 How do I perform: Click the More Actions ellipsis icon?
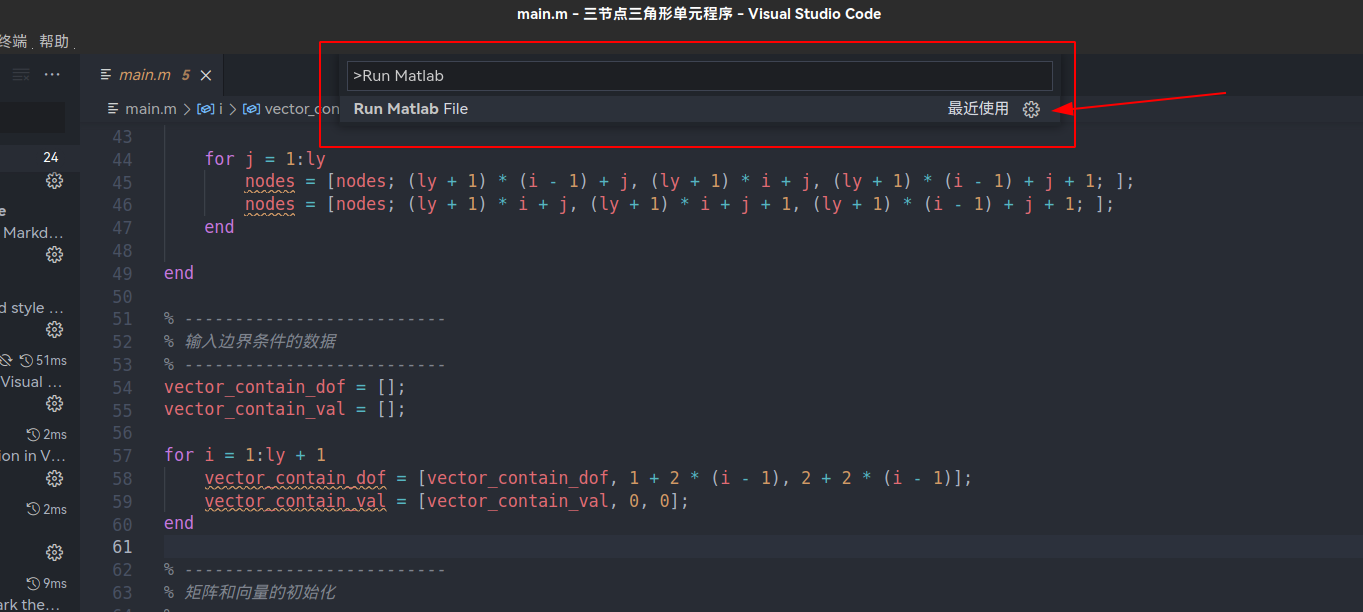point(52,74)
